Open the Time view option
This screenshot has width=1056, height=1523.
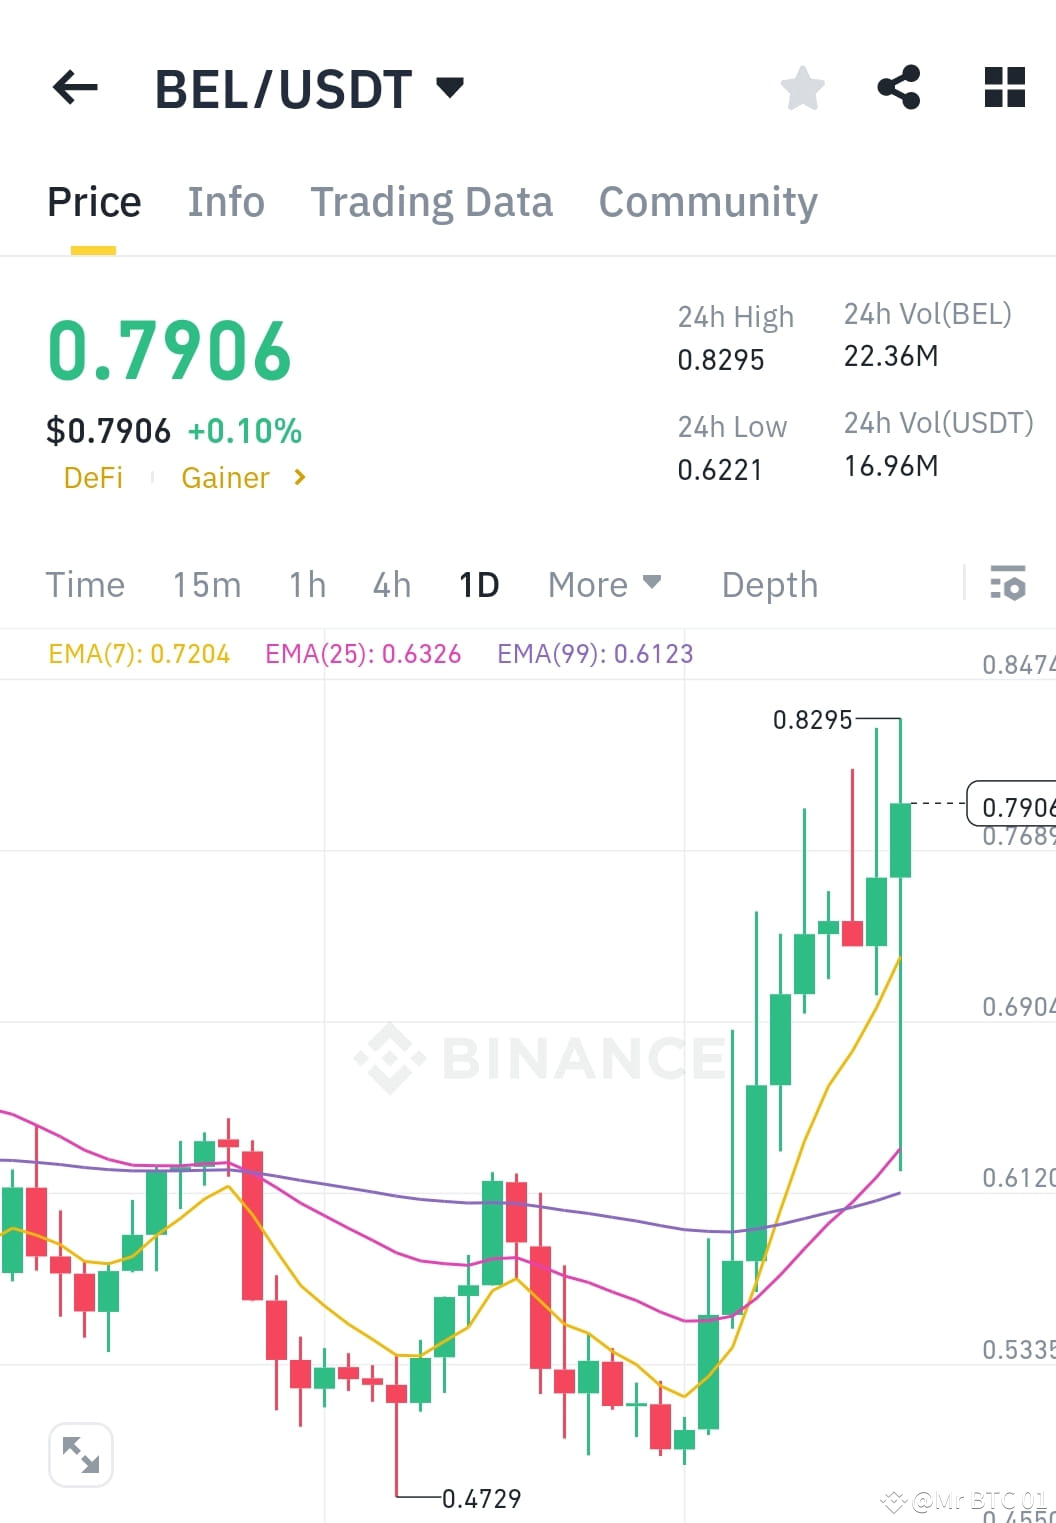click(x=85, y=584)
